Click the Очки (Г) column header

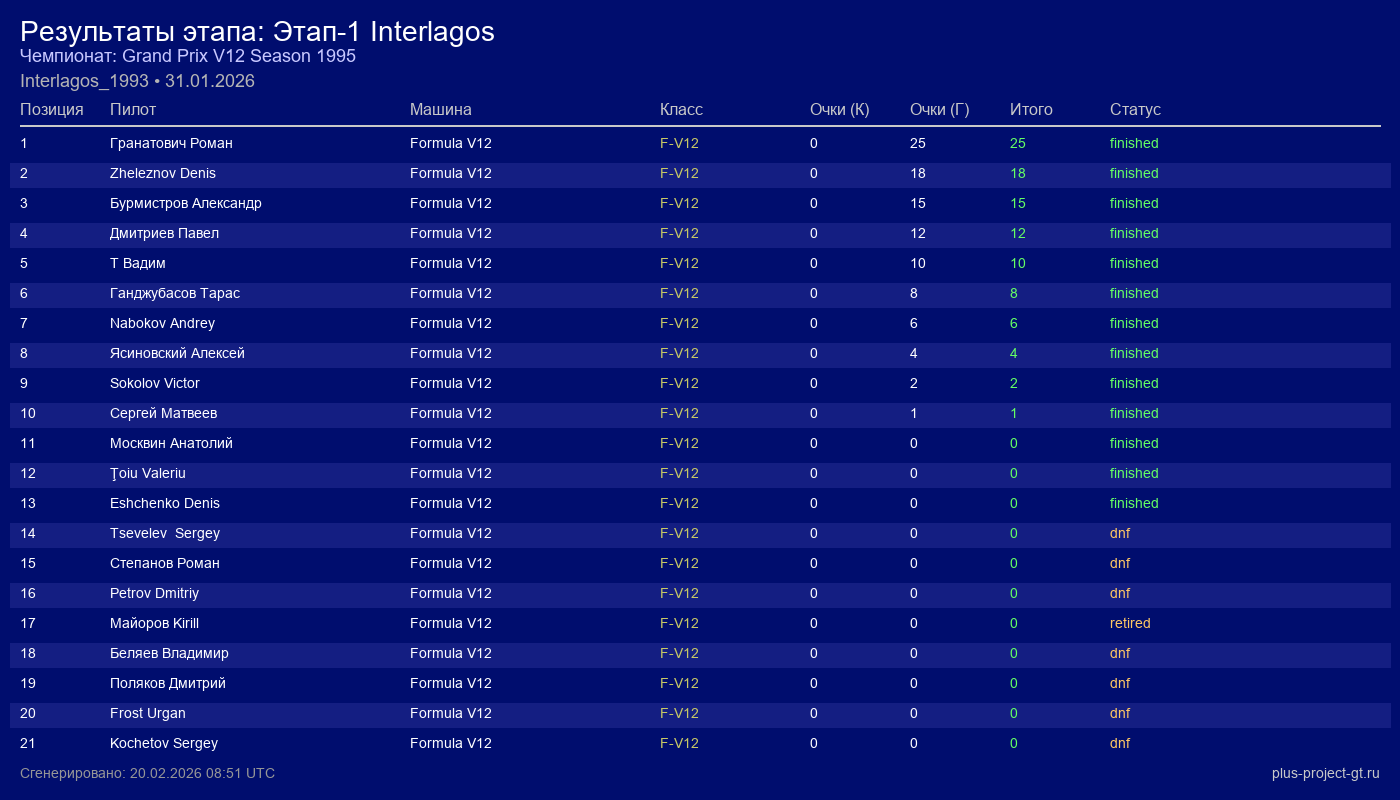click(939, 109)
